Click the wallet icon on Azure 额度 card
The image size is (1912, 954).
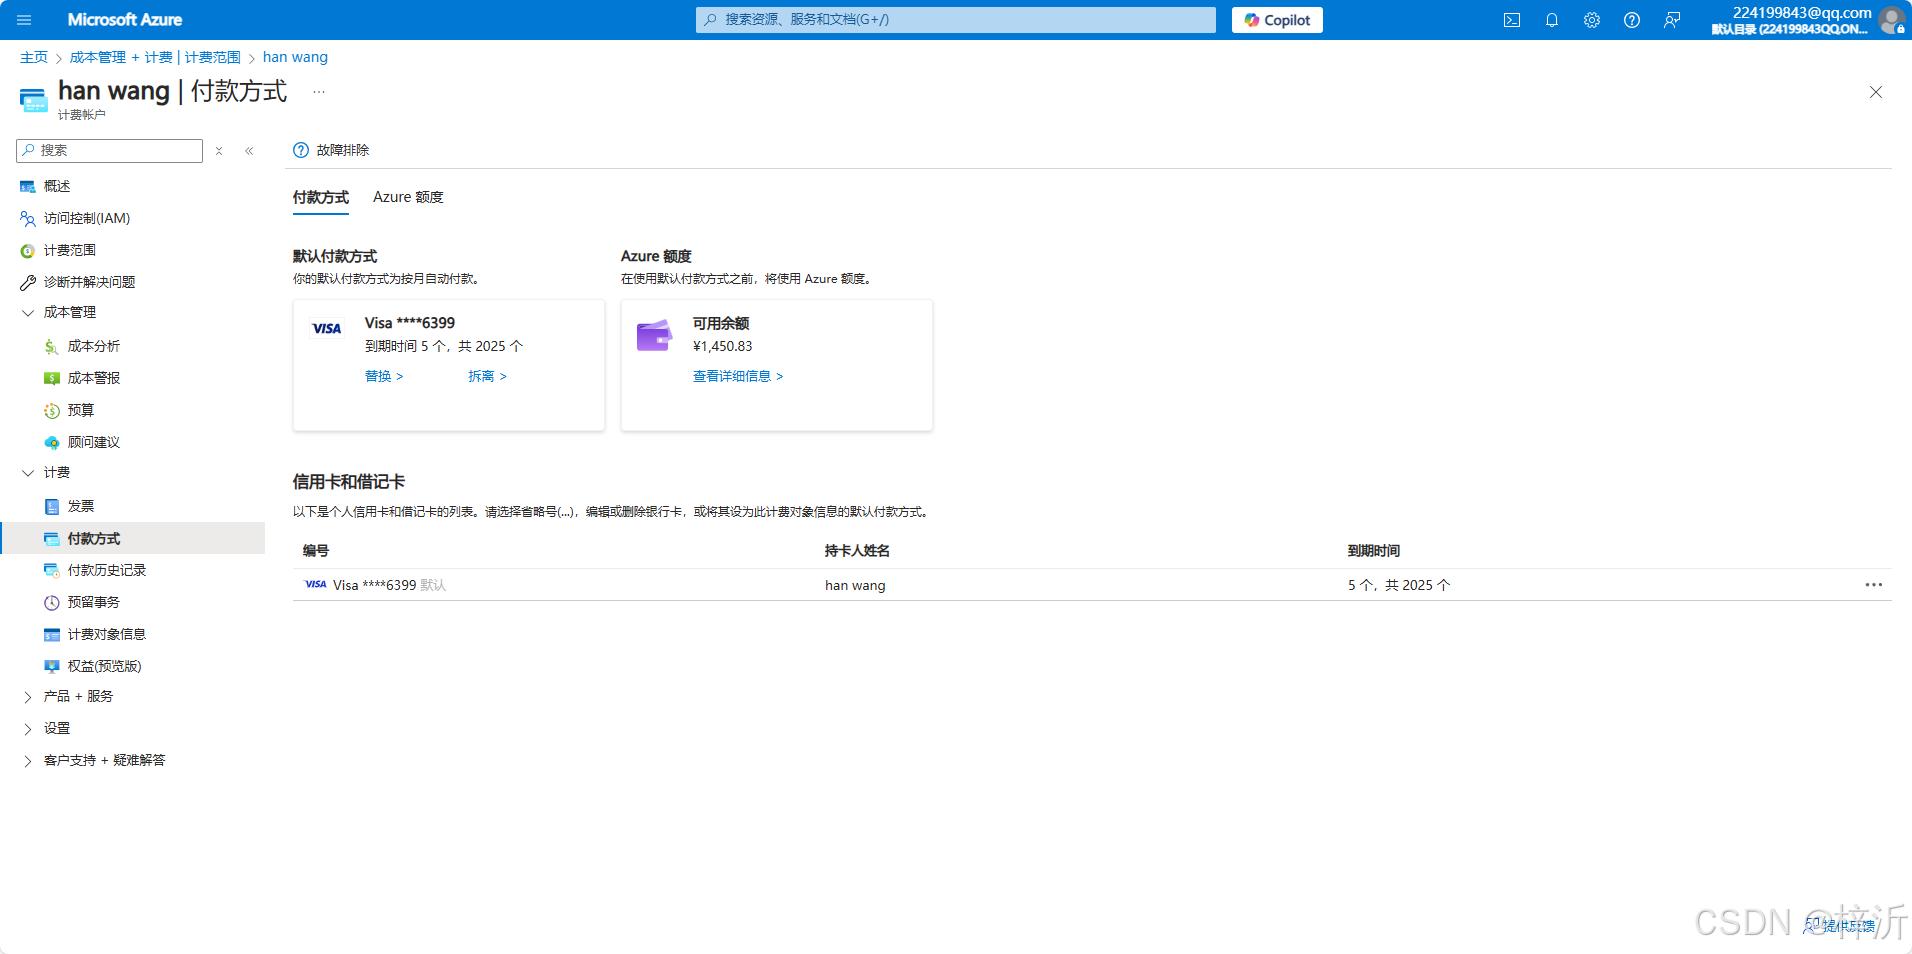click(655, 335)
